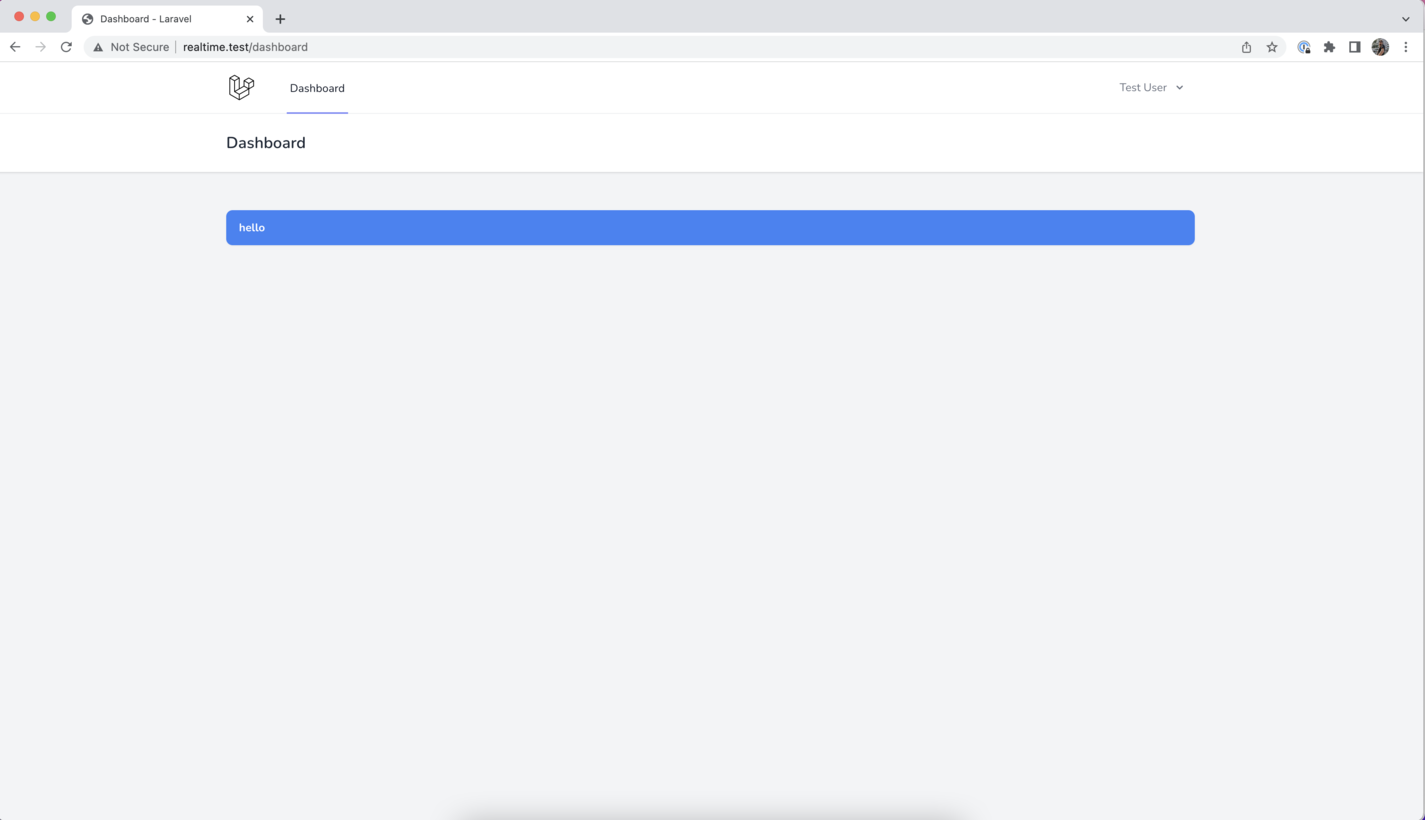Viewport: 1425px width, 820px height.
Task: Click the browser forward arrow
Action: [x=39, y=46]
